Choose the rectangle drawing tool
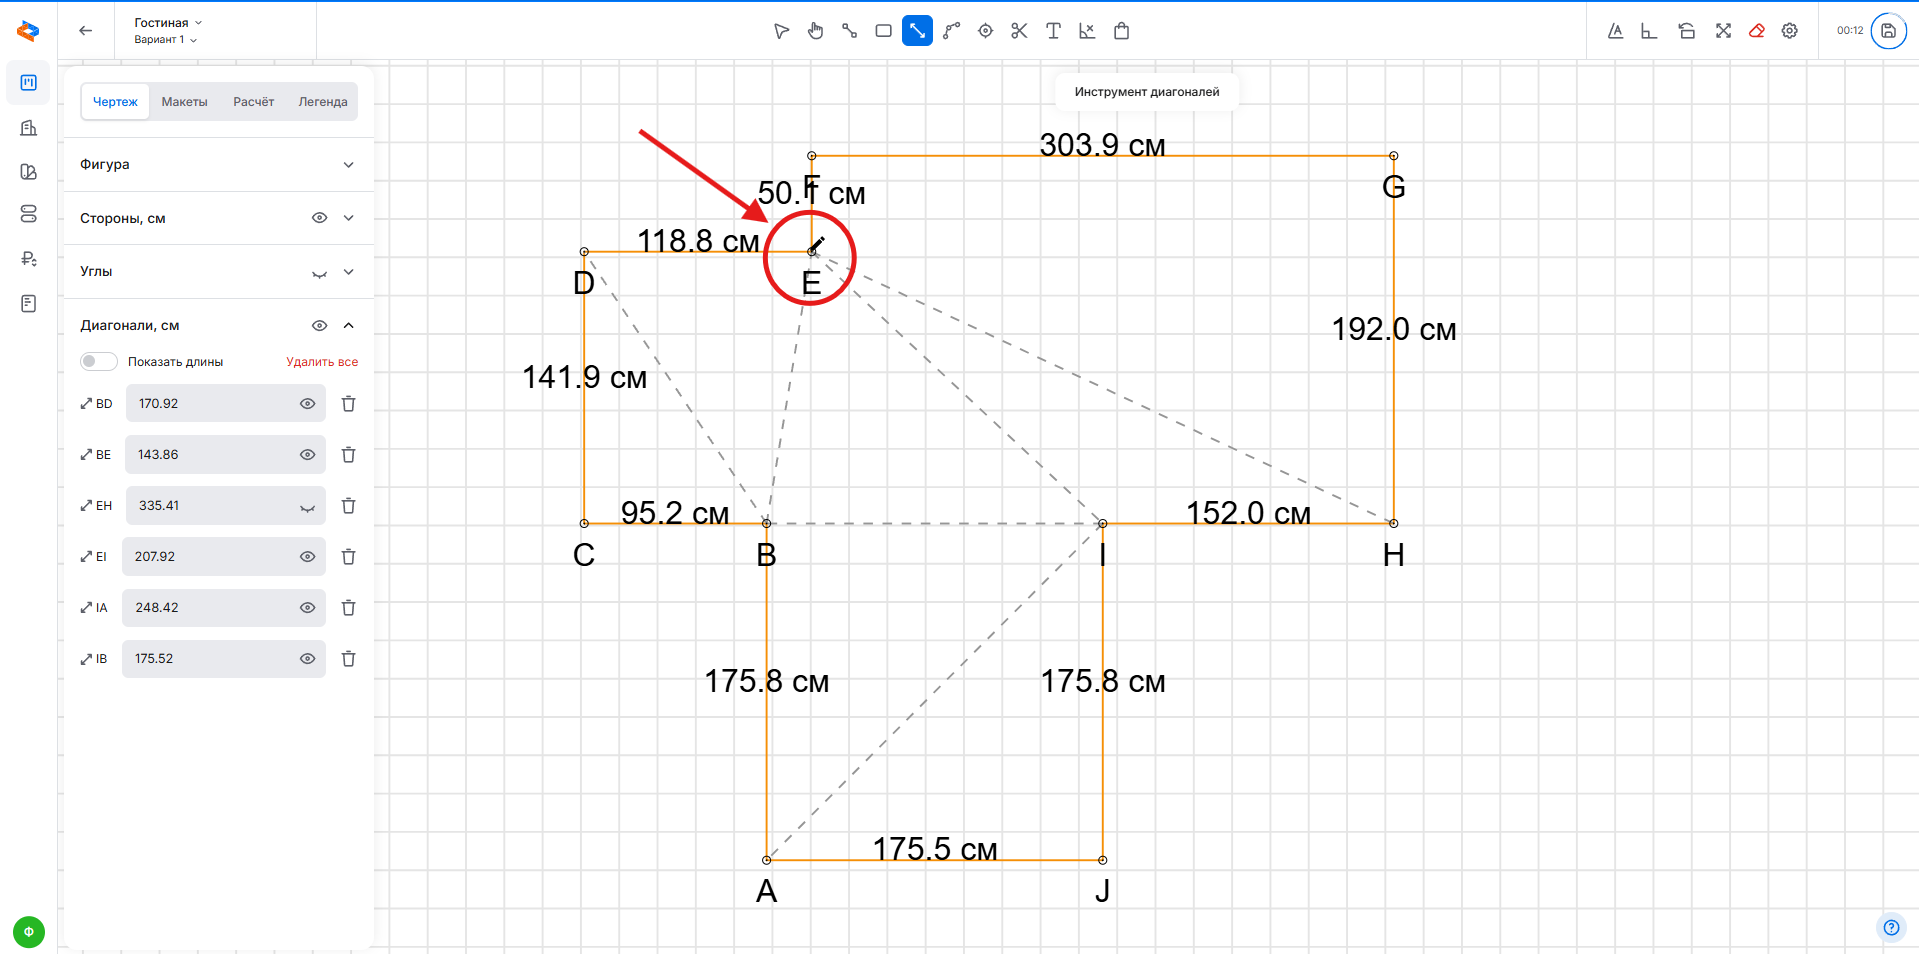This screenshot has height=954, width=1919. (883, 31)
